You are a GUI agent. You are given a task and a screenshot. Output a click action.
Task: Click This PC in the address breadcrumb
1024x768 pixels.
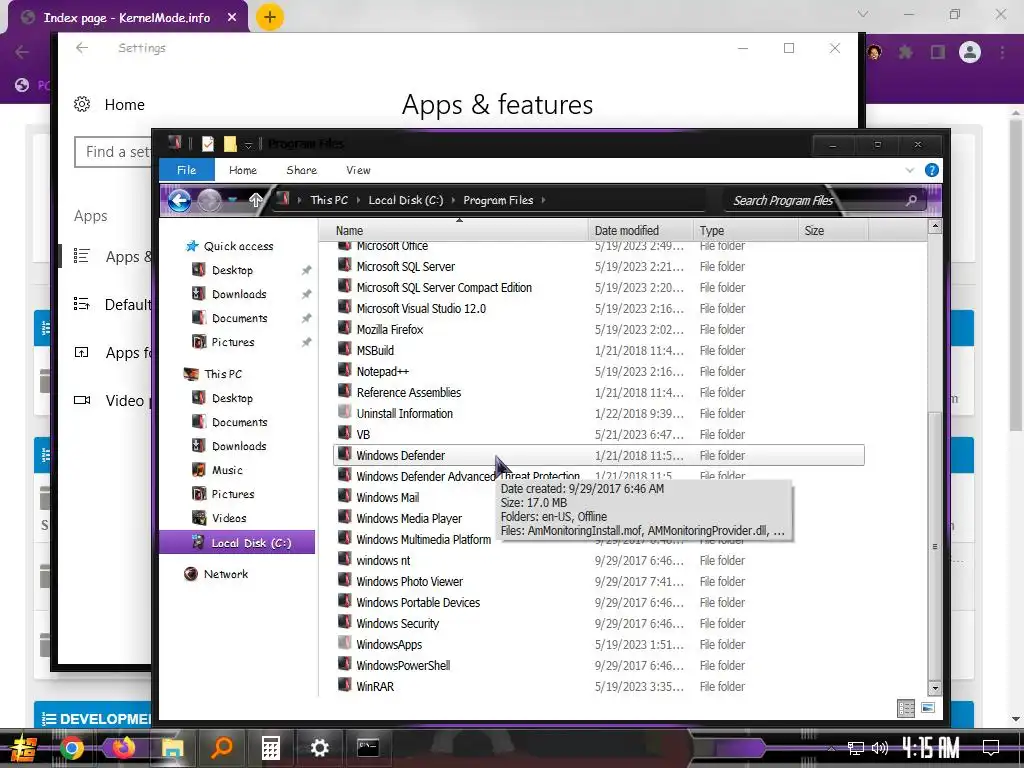point(329,200)
